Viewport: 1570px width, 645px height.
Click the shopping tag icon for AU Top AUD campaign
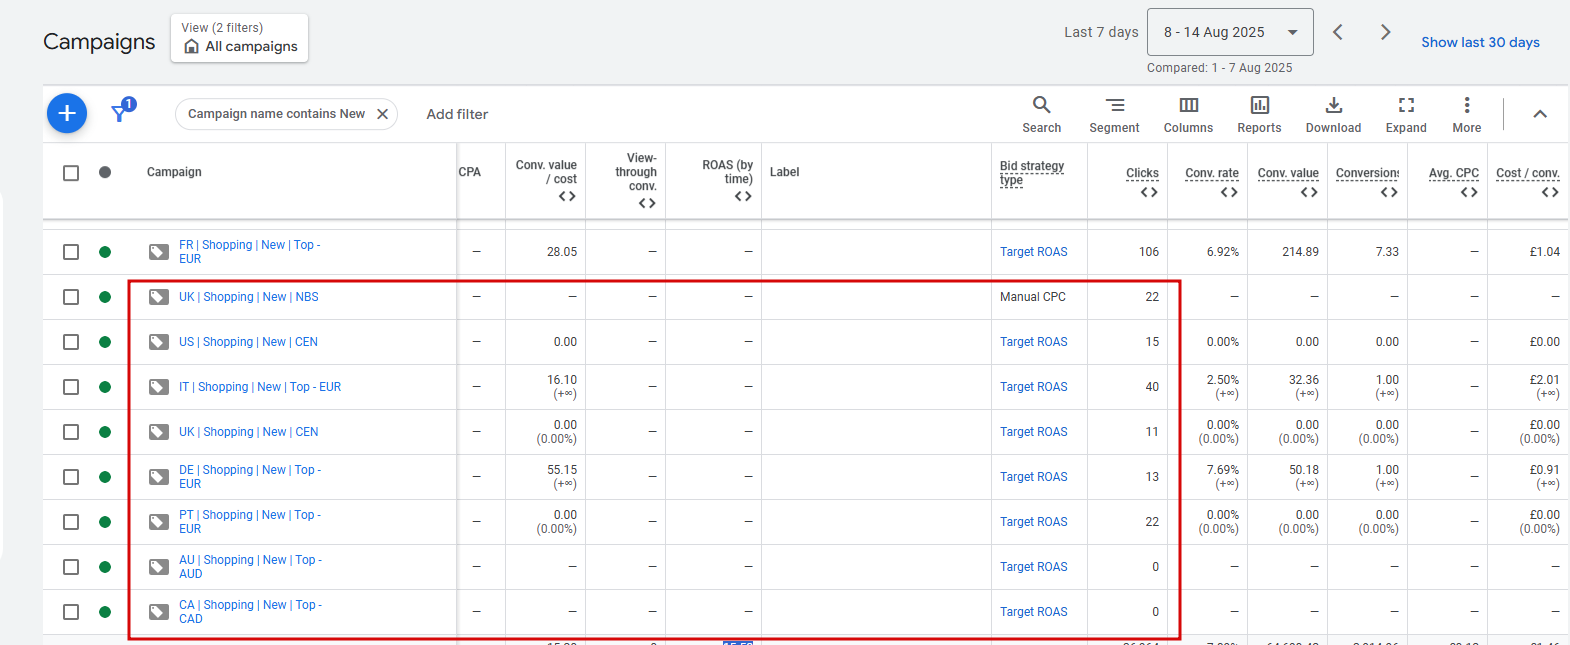tap(158, 567)
